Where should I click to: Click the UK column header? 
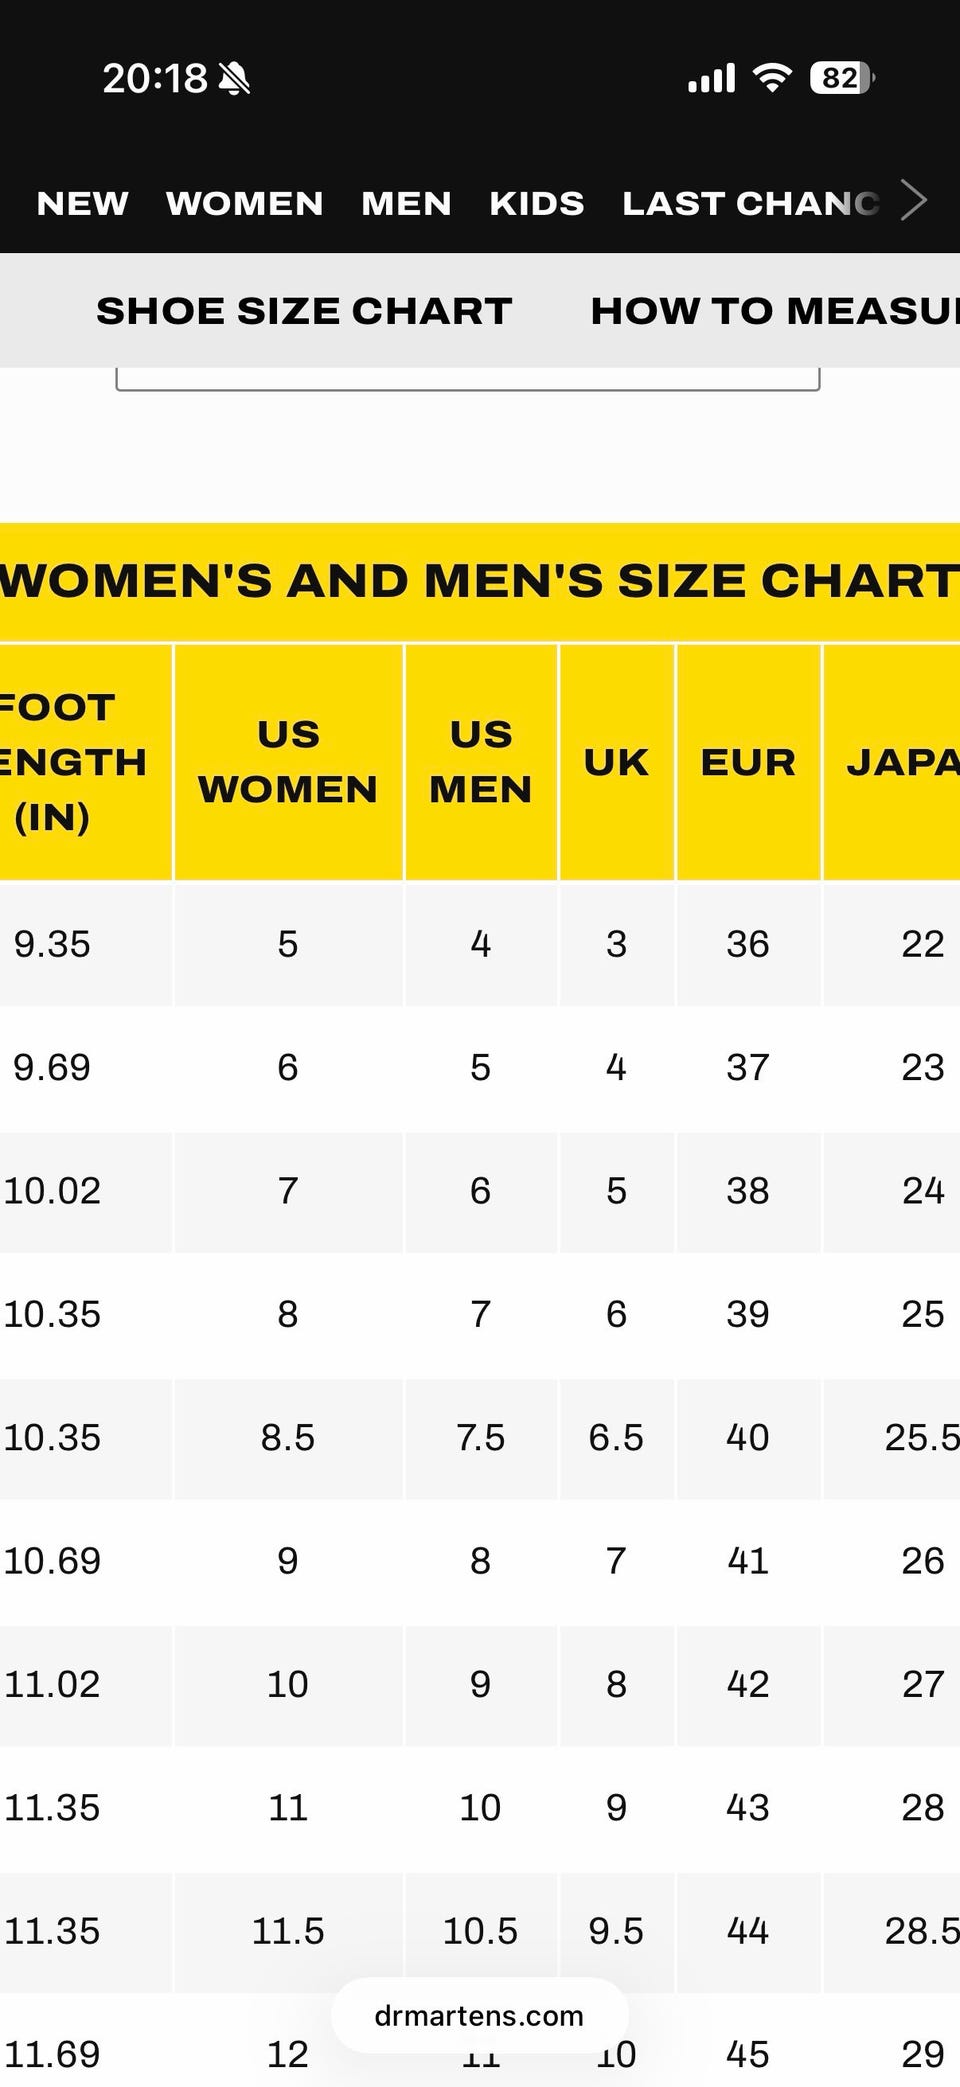tap(617, 762)
